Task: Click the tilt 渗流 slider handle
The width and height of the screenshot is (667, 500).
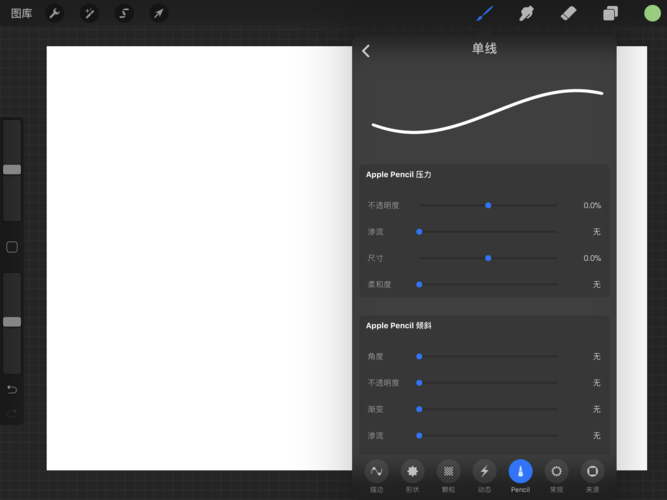Action: pyautogui.click(x=419, y=436)
